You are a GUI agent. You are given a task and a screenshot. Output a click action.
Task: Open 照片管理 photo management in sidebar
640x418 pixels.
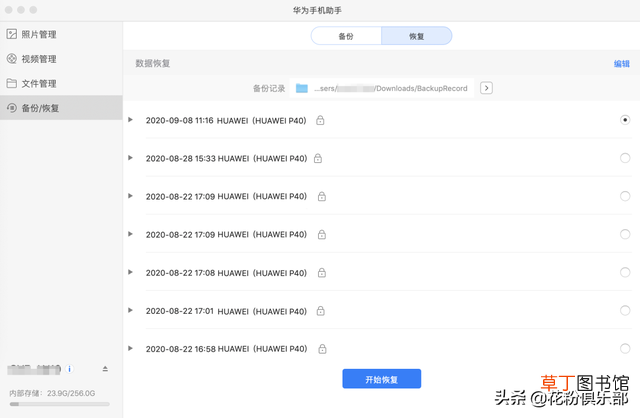point(61,34)
